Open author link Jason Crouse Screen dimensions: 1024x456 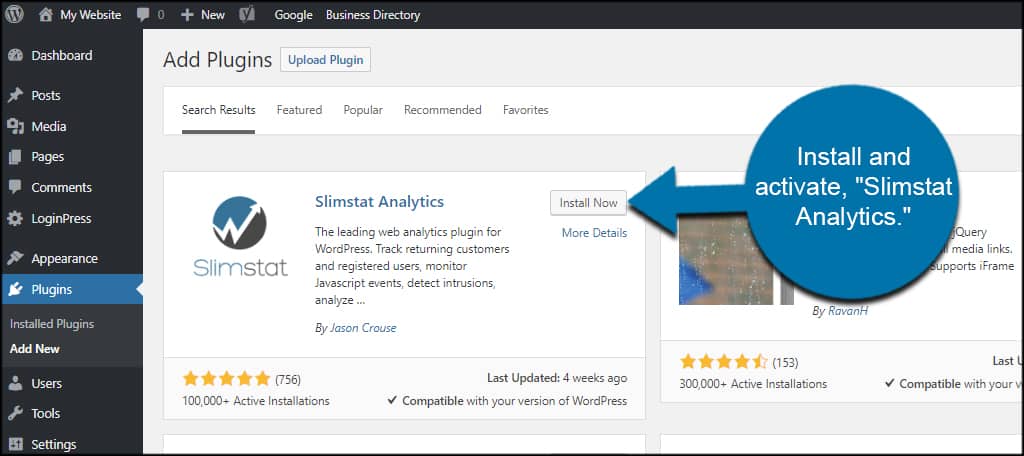tap(363, 328)
